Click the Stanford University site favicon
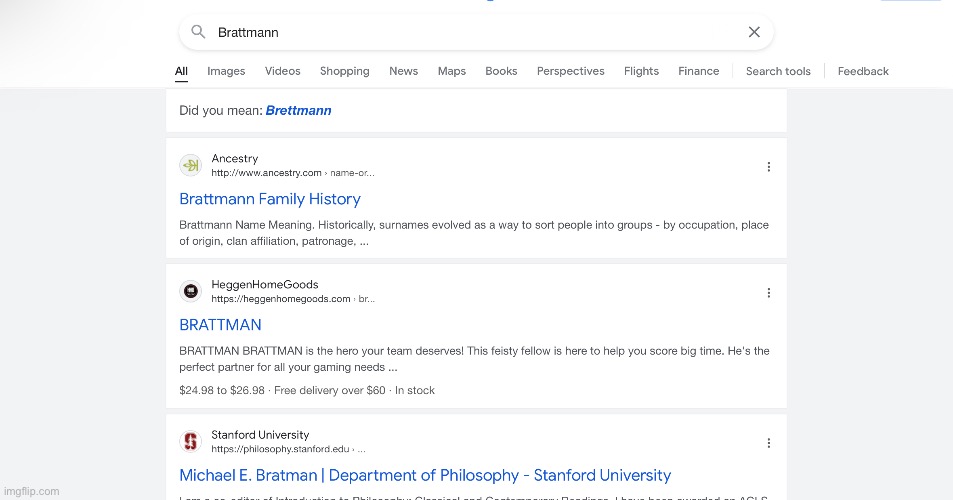 190,442
